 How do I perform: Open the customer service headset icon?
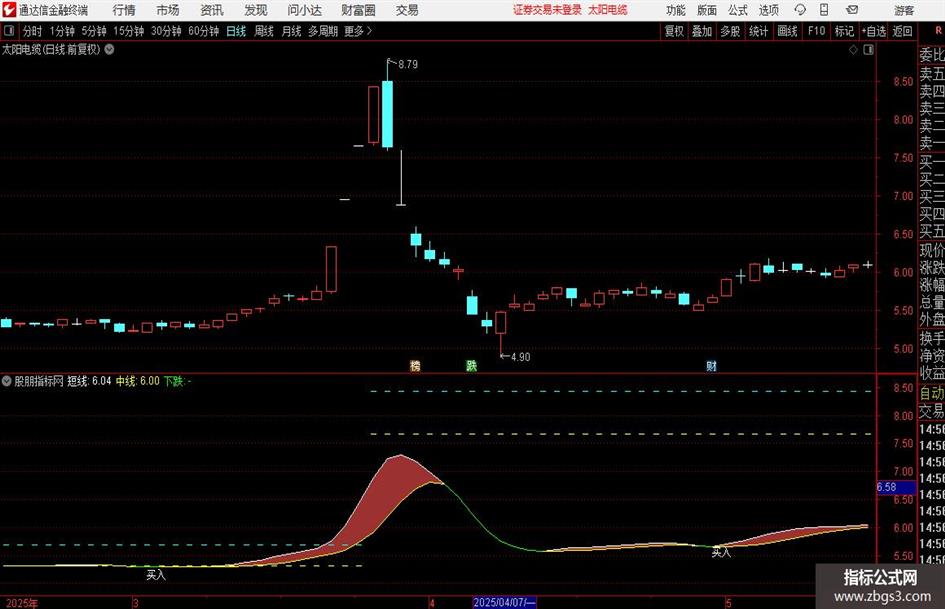[x=800, y=10]
